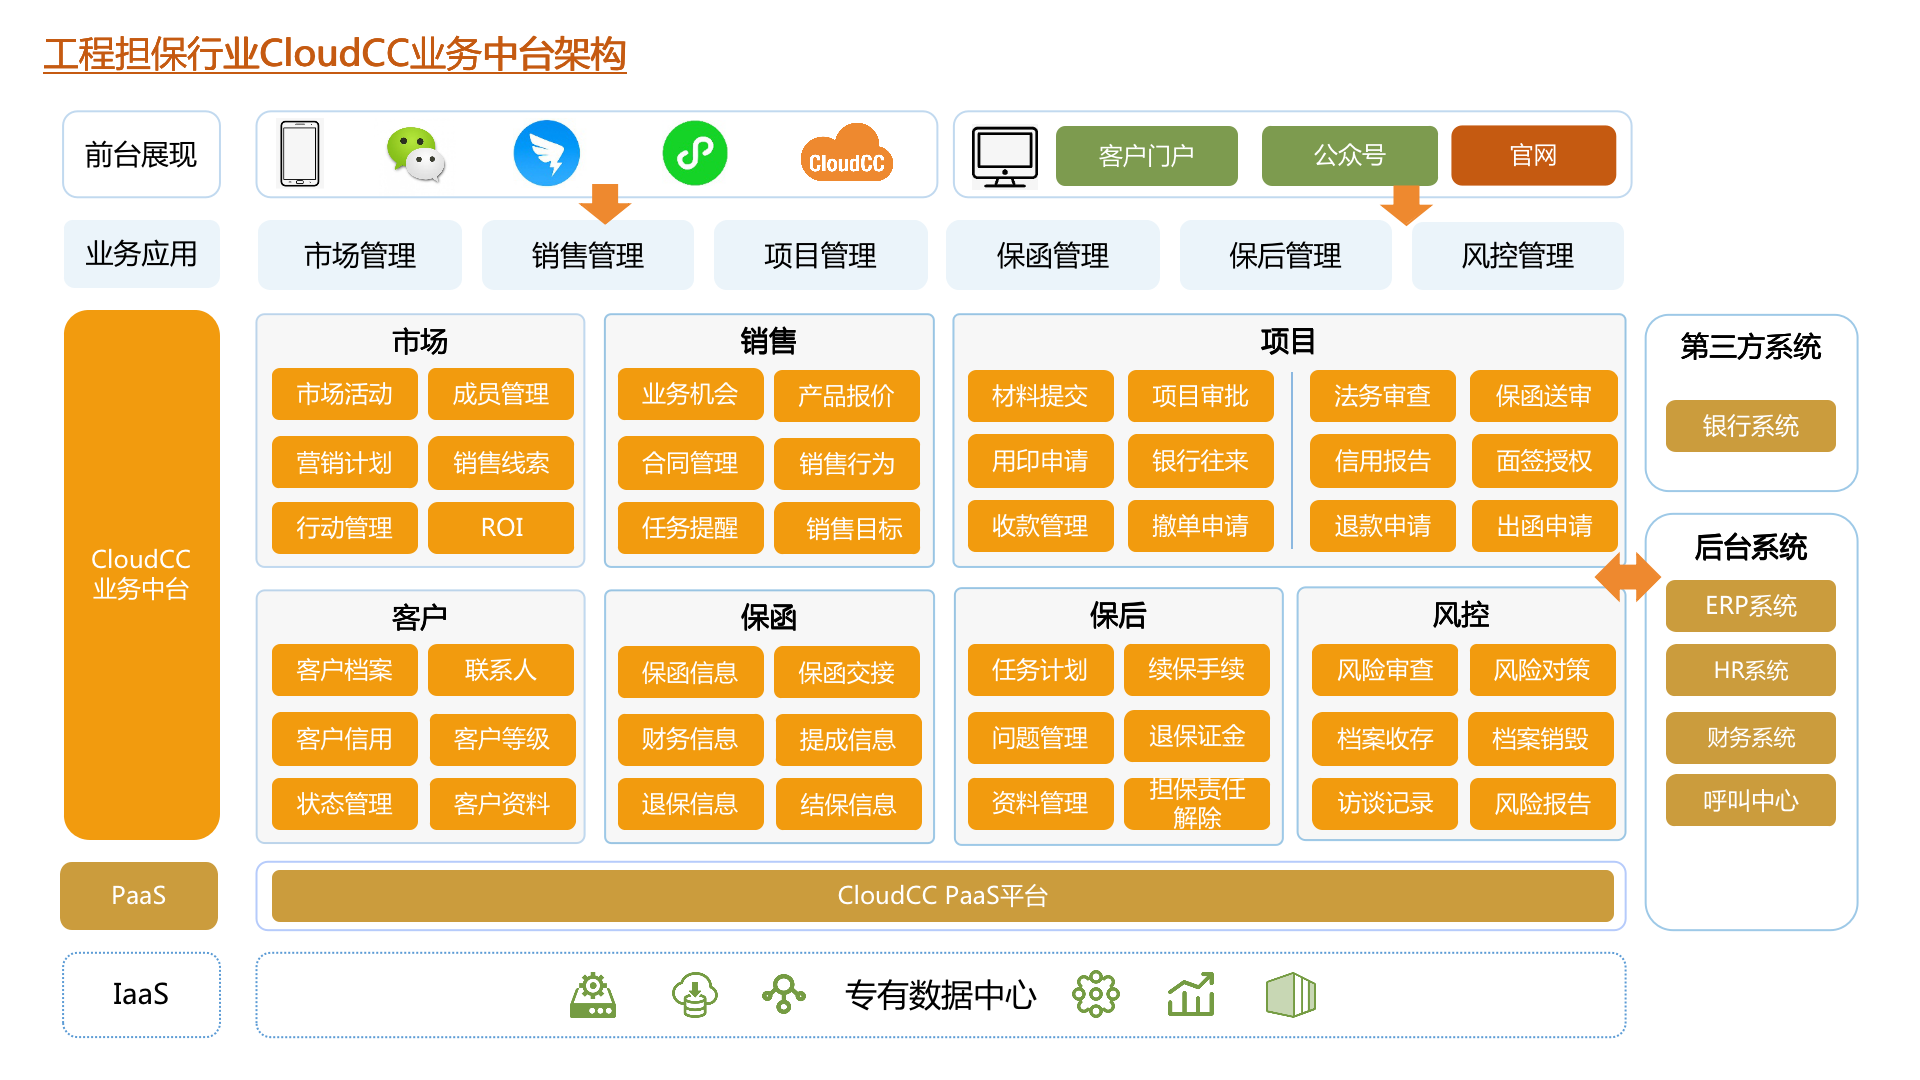Open the title link 工程担保行业CloudCC业务中台架构
Viewport: 1920px width, 1080px height.
pos(335,54)
